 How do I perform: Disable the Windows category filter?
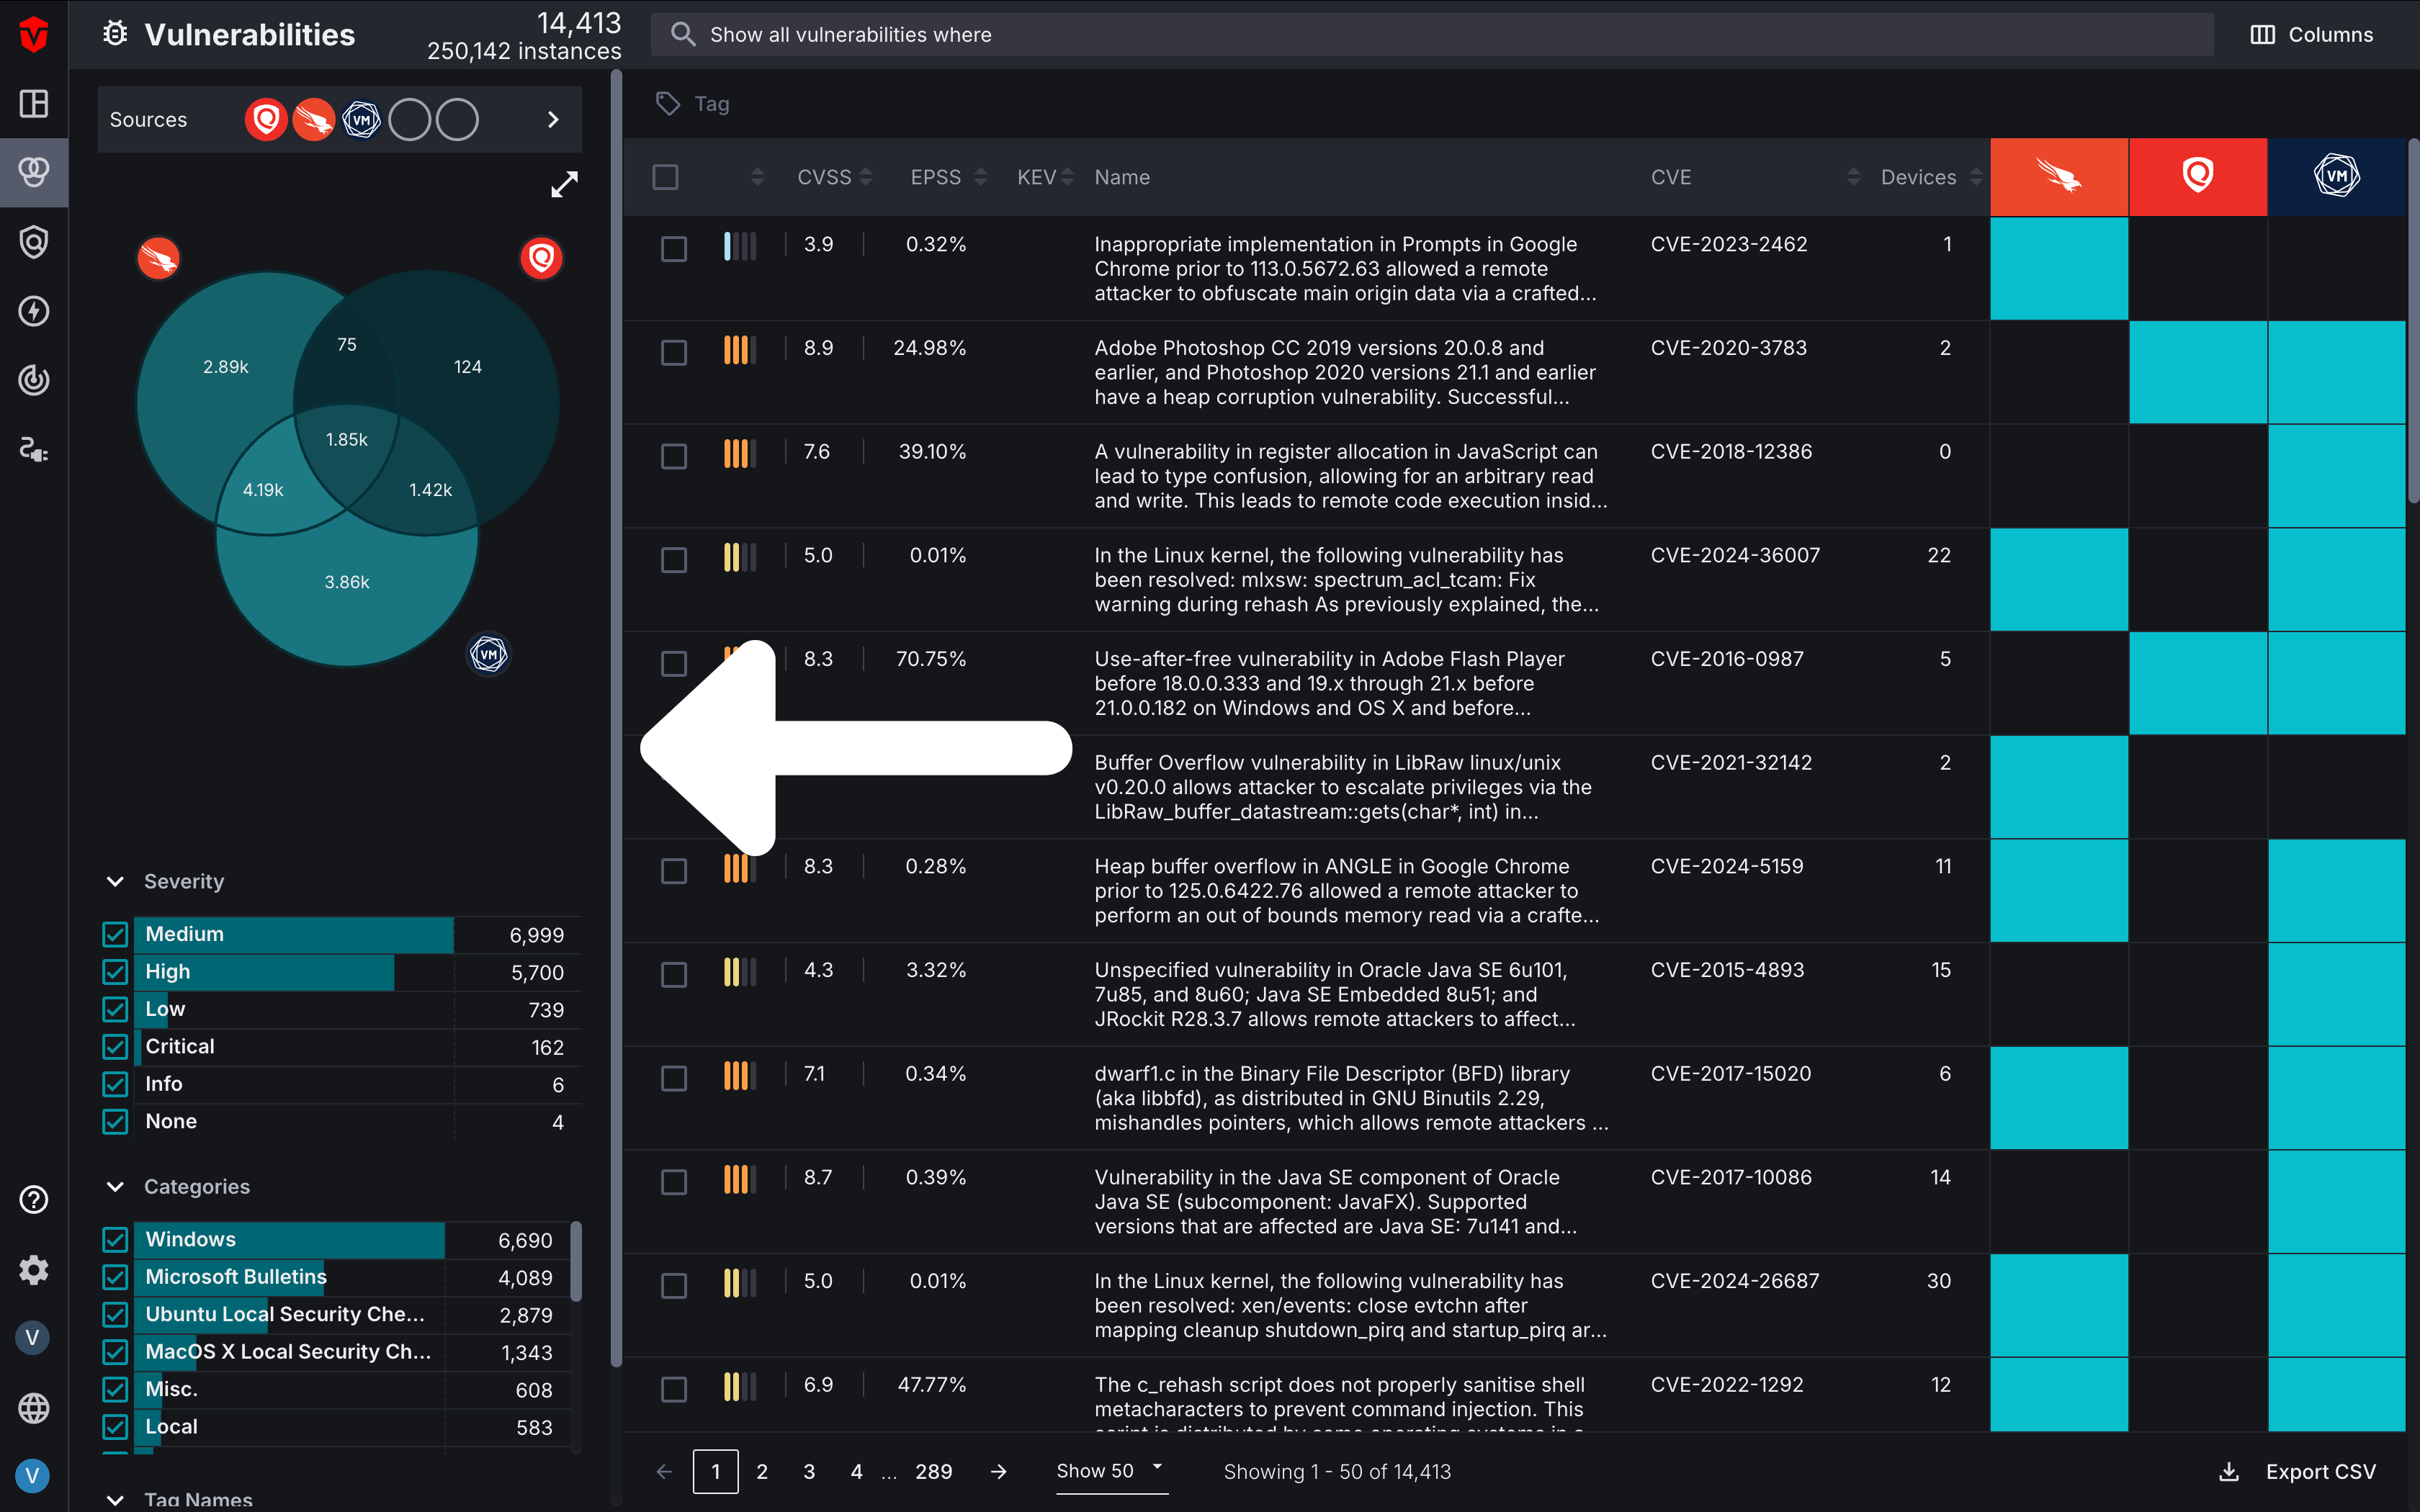(115, 1239)
